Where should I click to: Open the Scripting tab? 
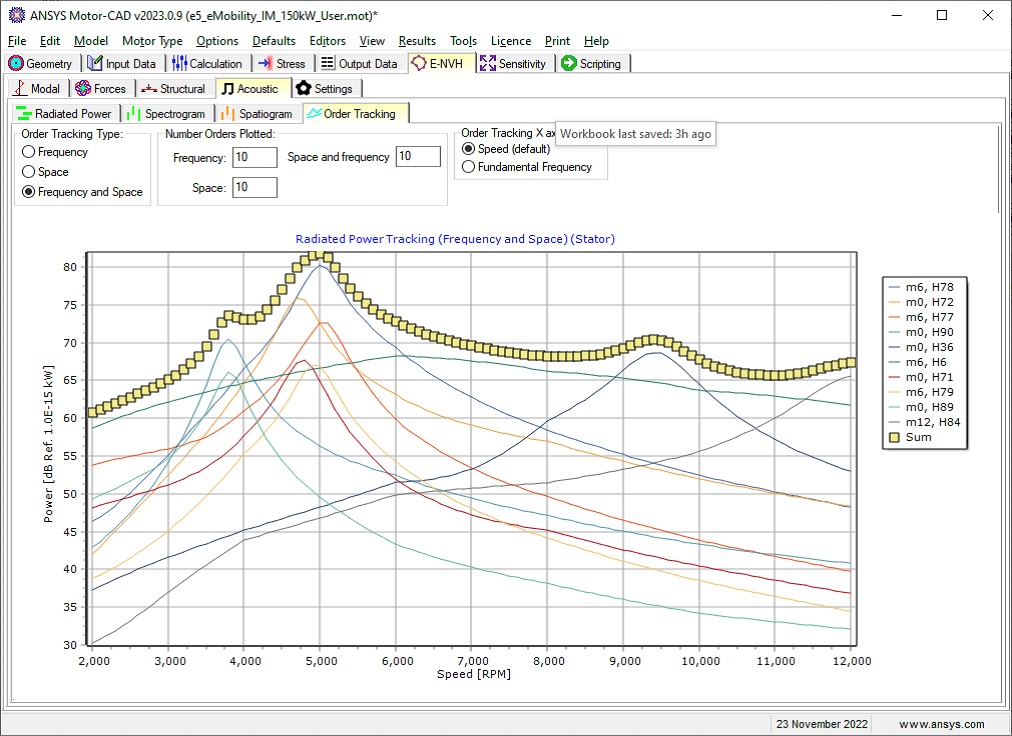(592, 63)
